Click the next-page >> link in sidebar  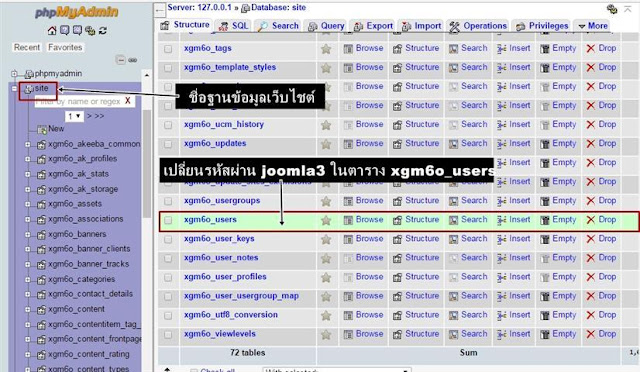click(x=100, y=116)
